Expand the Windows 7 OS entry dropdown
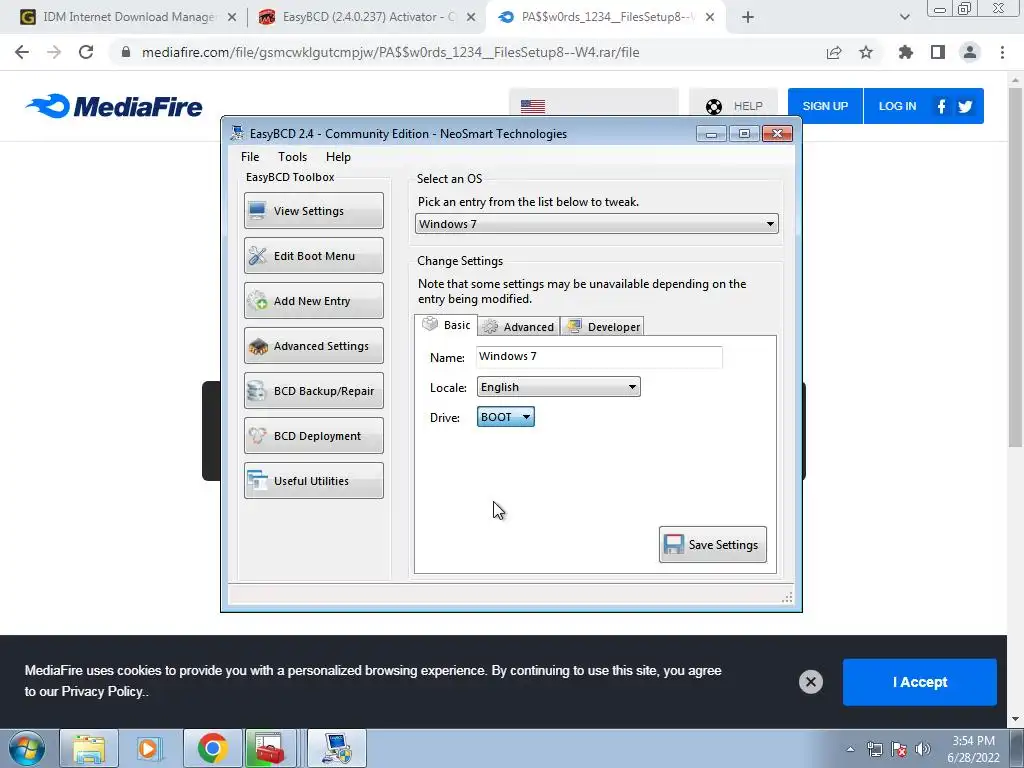This screenshot has height=768, width=1024. [x=596, y=224]
